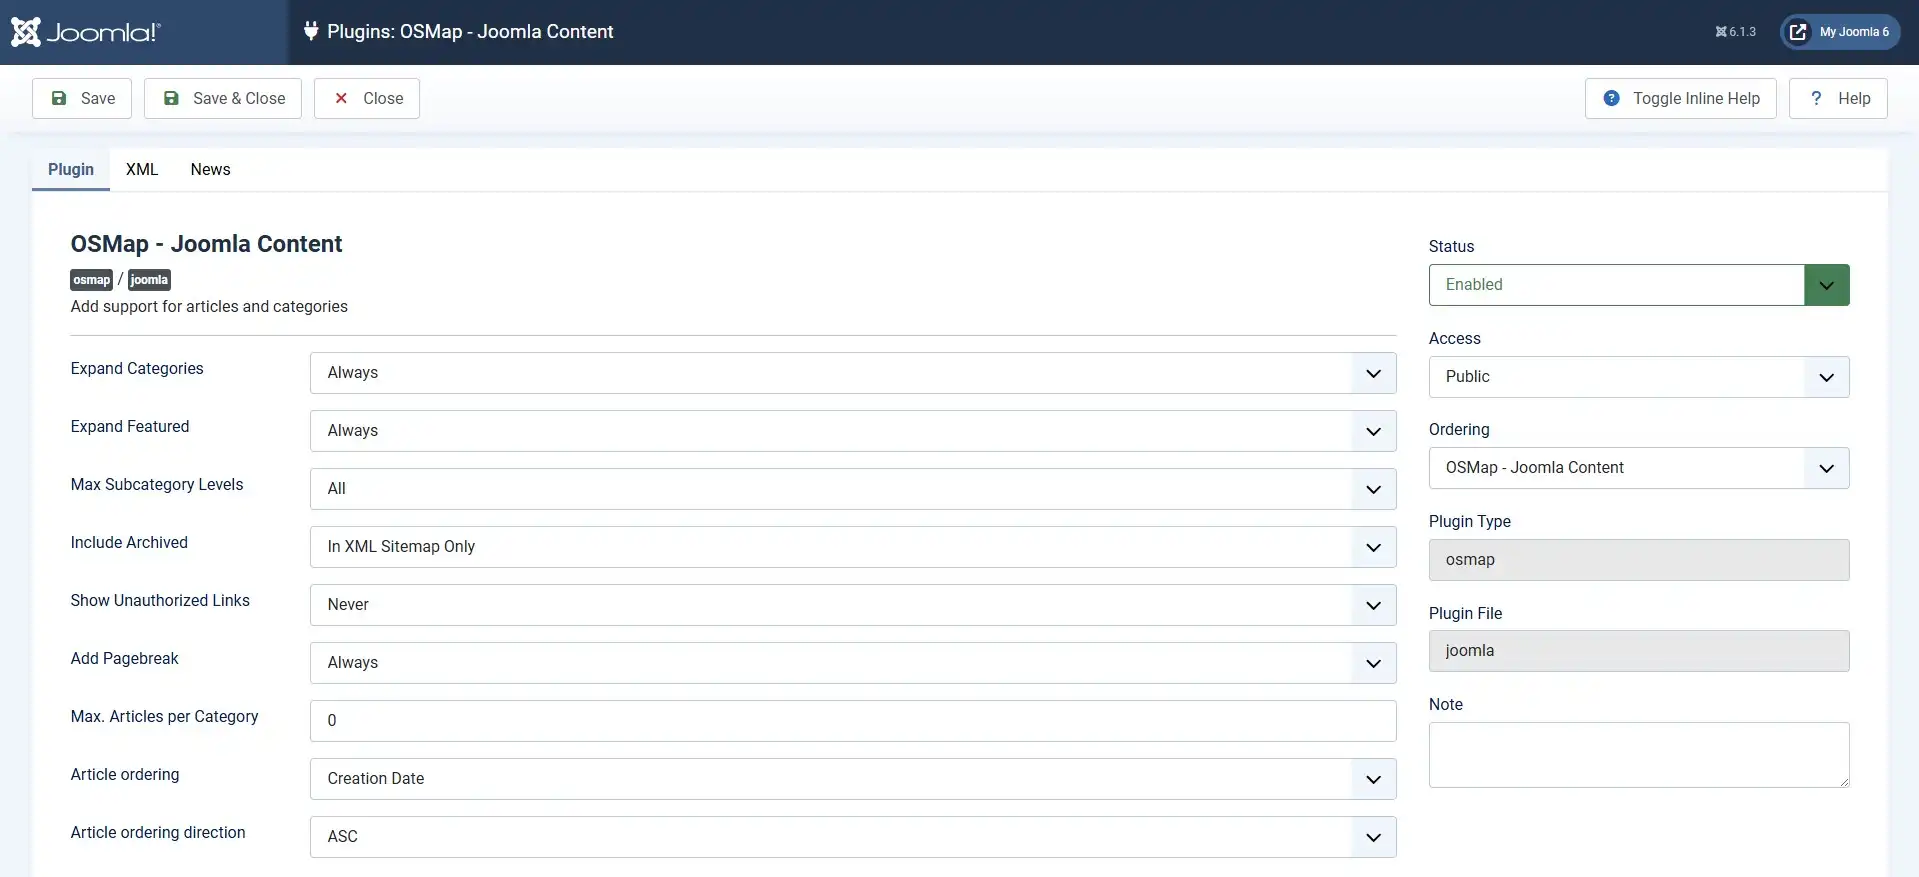The height and width of the screenshot is (877, 1919).
Task: Click Save & Close
Action: click(223, 98)
